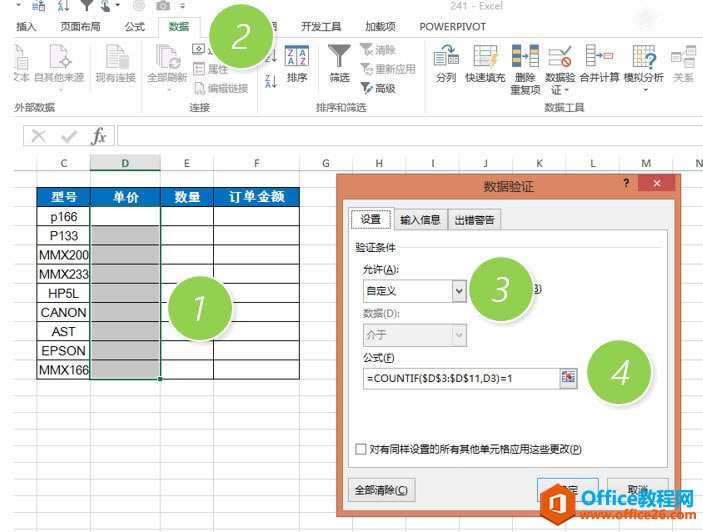Click the 订单金额 header cell
This screenshot has height=532, width=703.
click(x=256, y=197)
